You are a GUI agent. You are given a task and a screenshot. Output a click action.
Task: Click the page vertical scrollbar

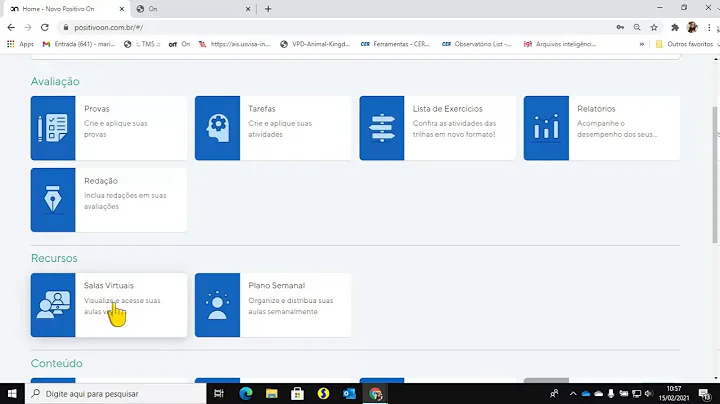pyautogui.click(x=715, y=174)
